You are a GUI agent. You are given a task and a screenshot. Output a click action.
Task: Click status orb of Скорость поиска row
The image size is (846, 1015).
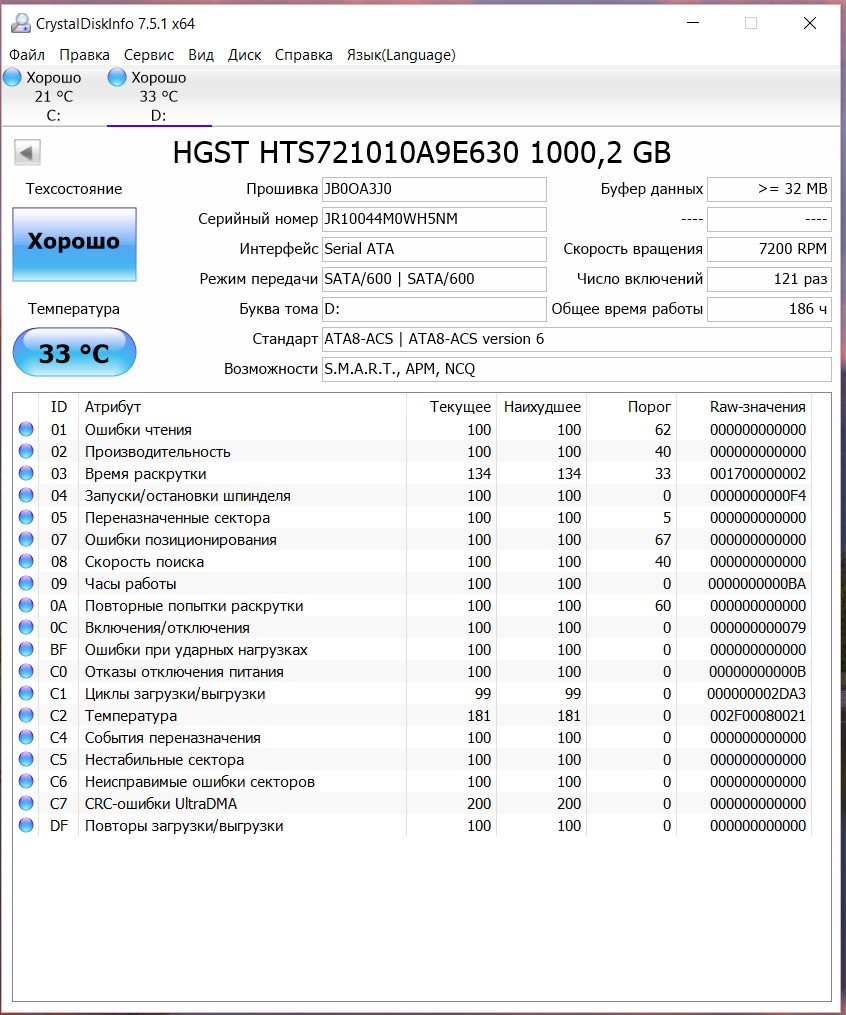(26, 561)
